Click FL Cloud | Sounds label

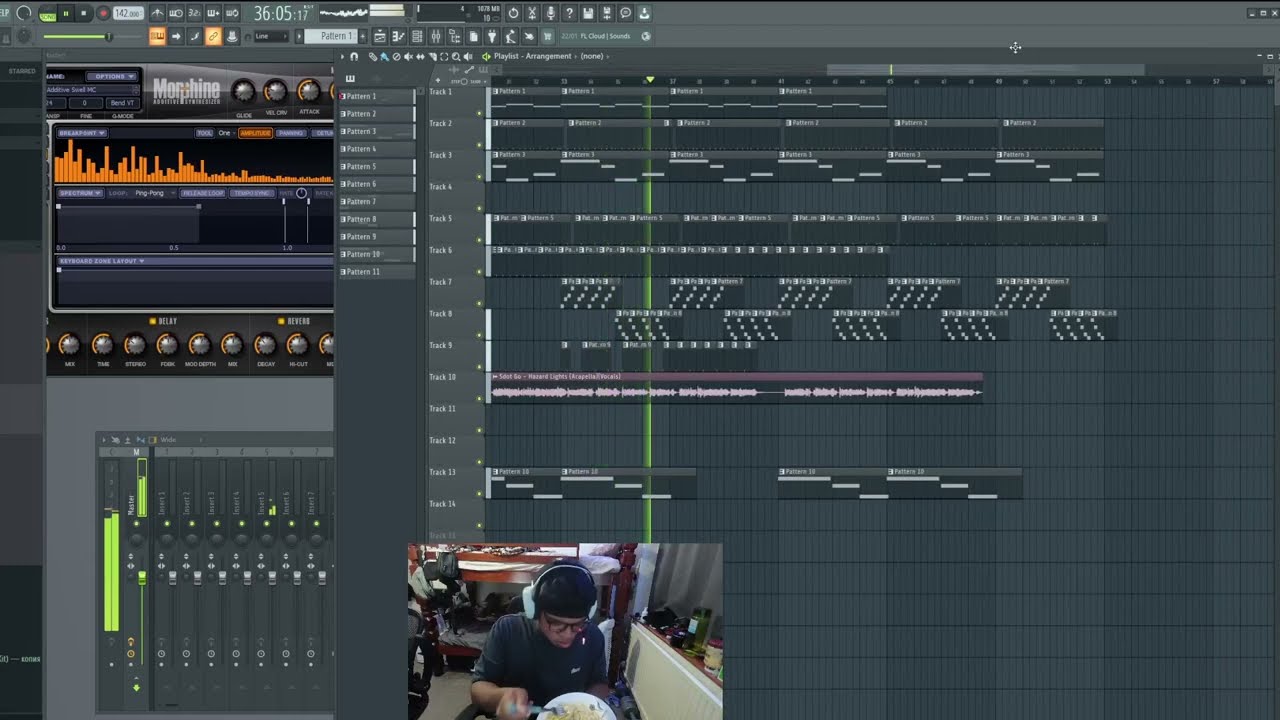605,36
